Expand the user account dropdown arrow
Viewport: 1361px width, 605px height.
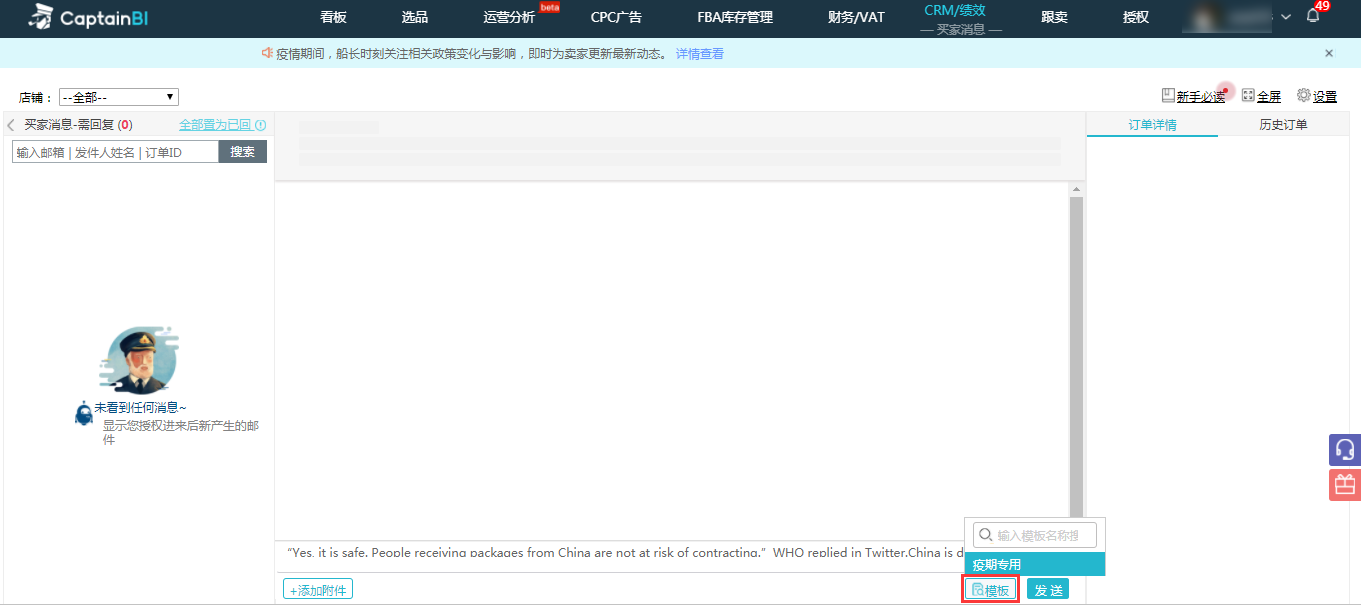click(1286, 17)
